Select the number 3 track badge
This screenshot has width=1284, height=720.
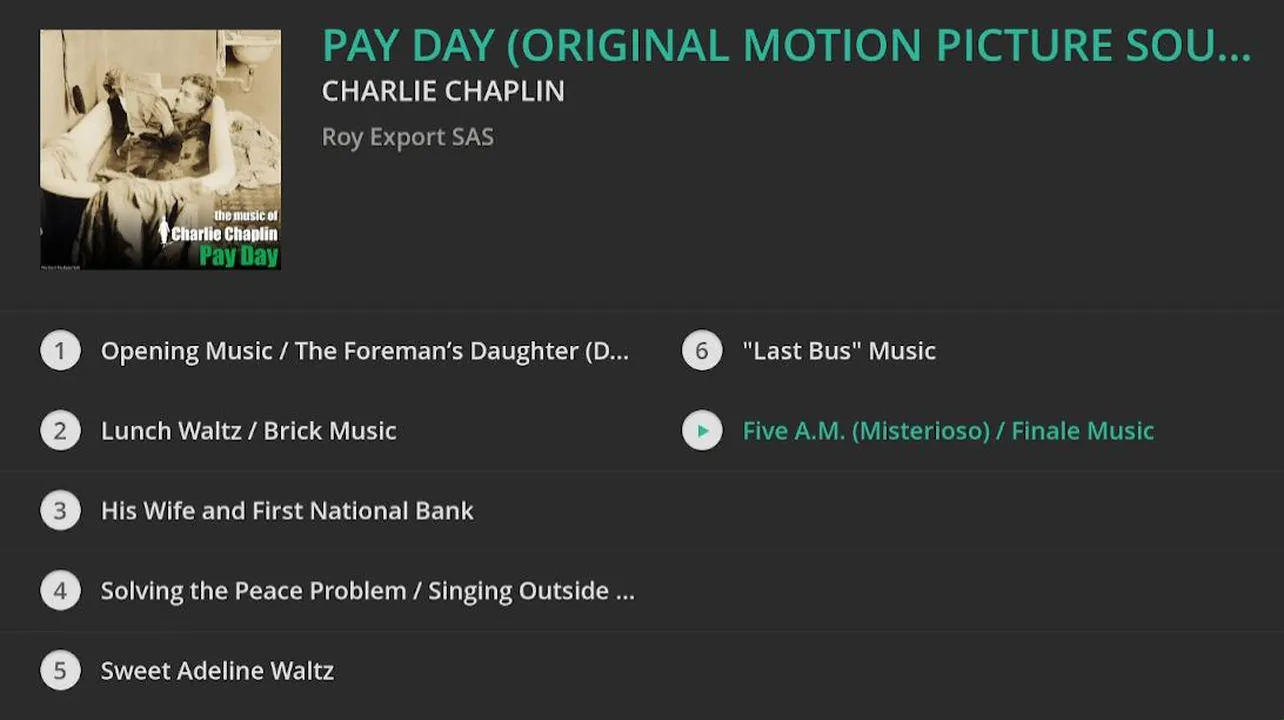(x=60, y=511)
